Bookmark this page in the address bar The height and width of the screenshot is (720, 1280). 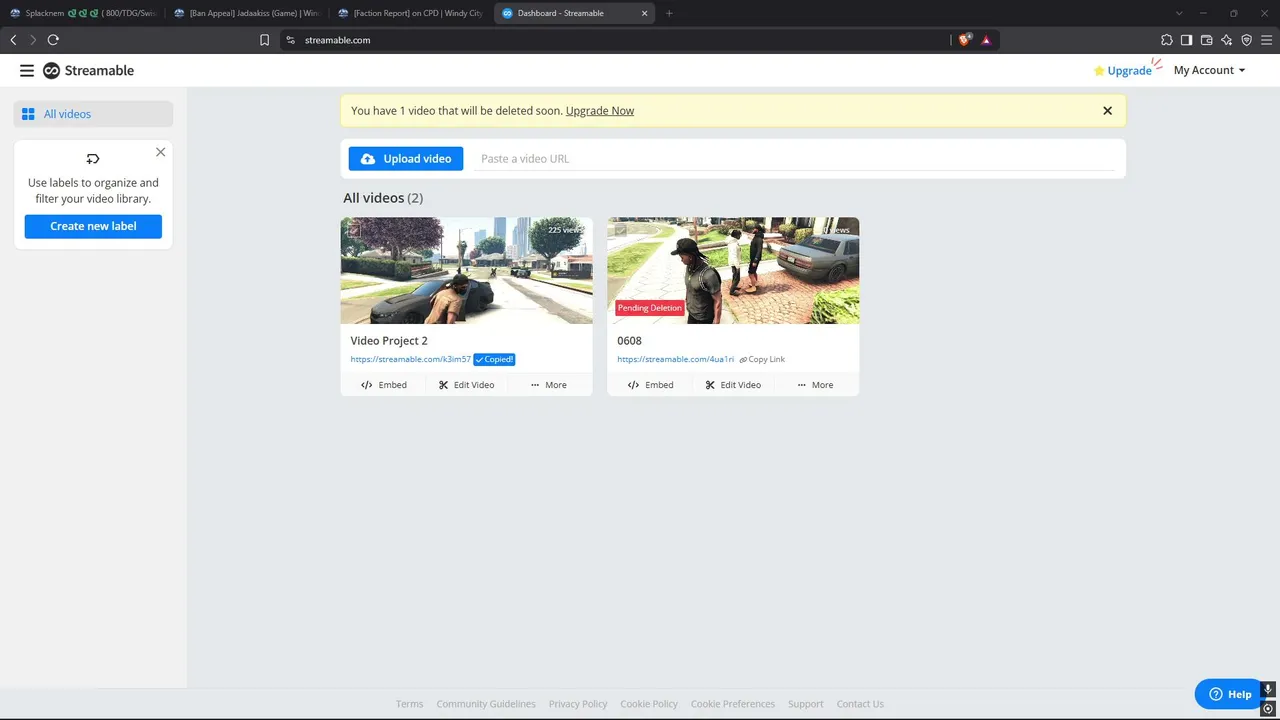click(x=264, y=40)
